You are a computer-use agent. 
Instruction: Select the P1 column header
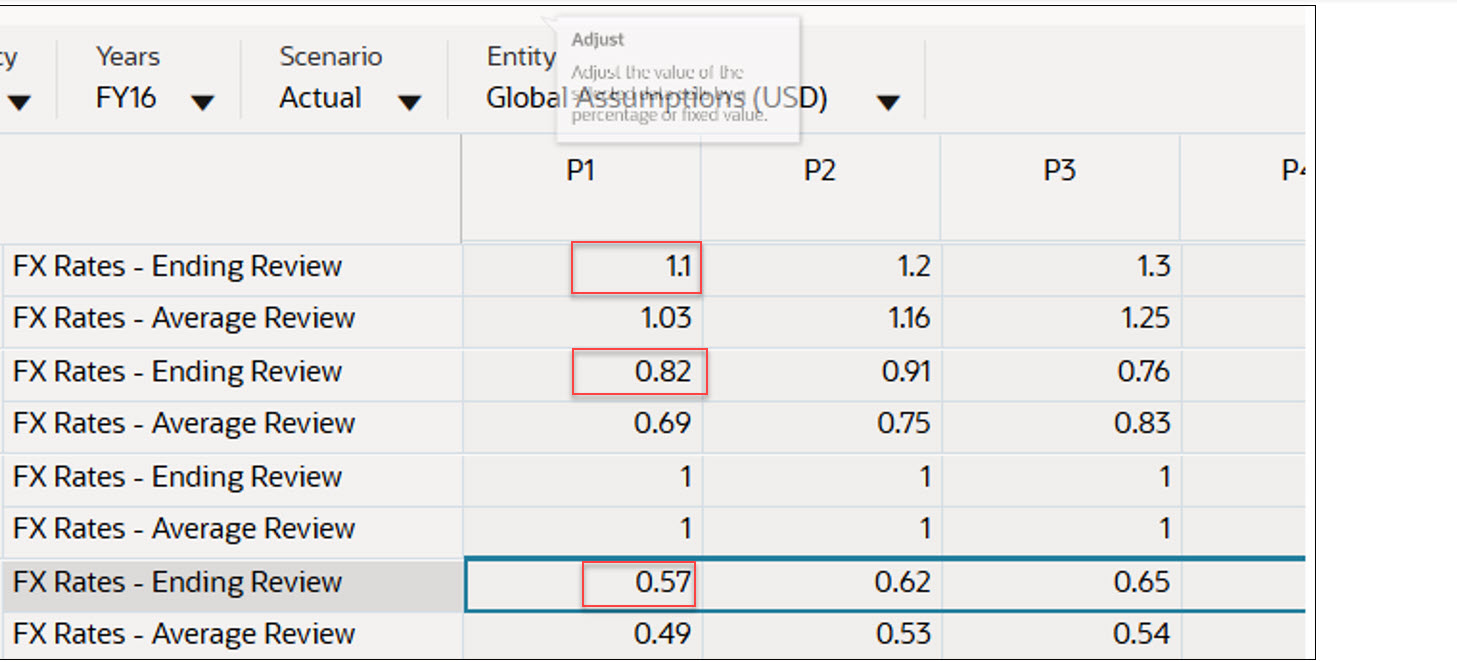580,171
